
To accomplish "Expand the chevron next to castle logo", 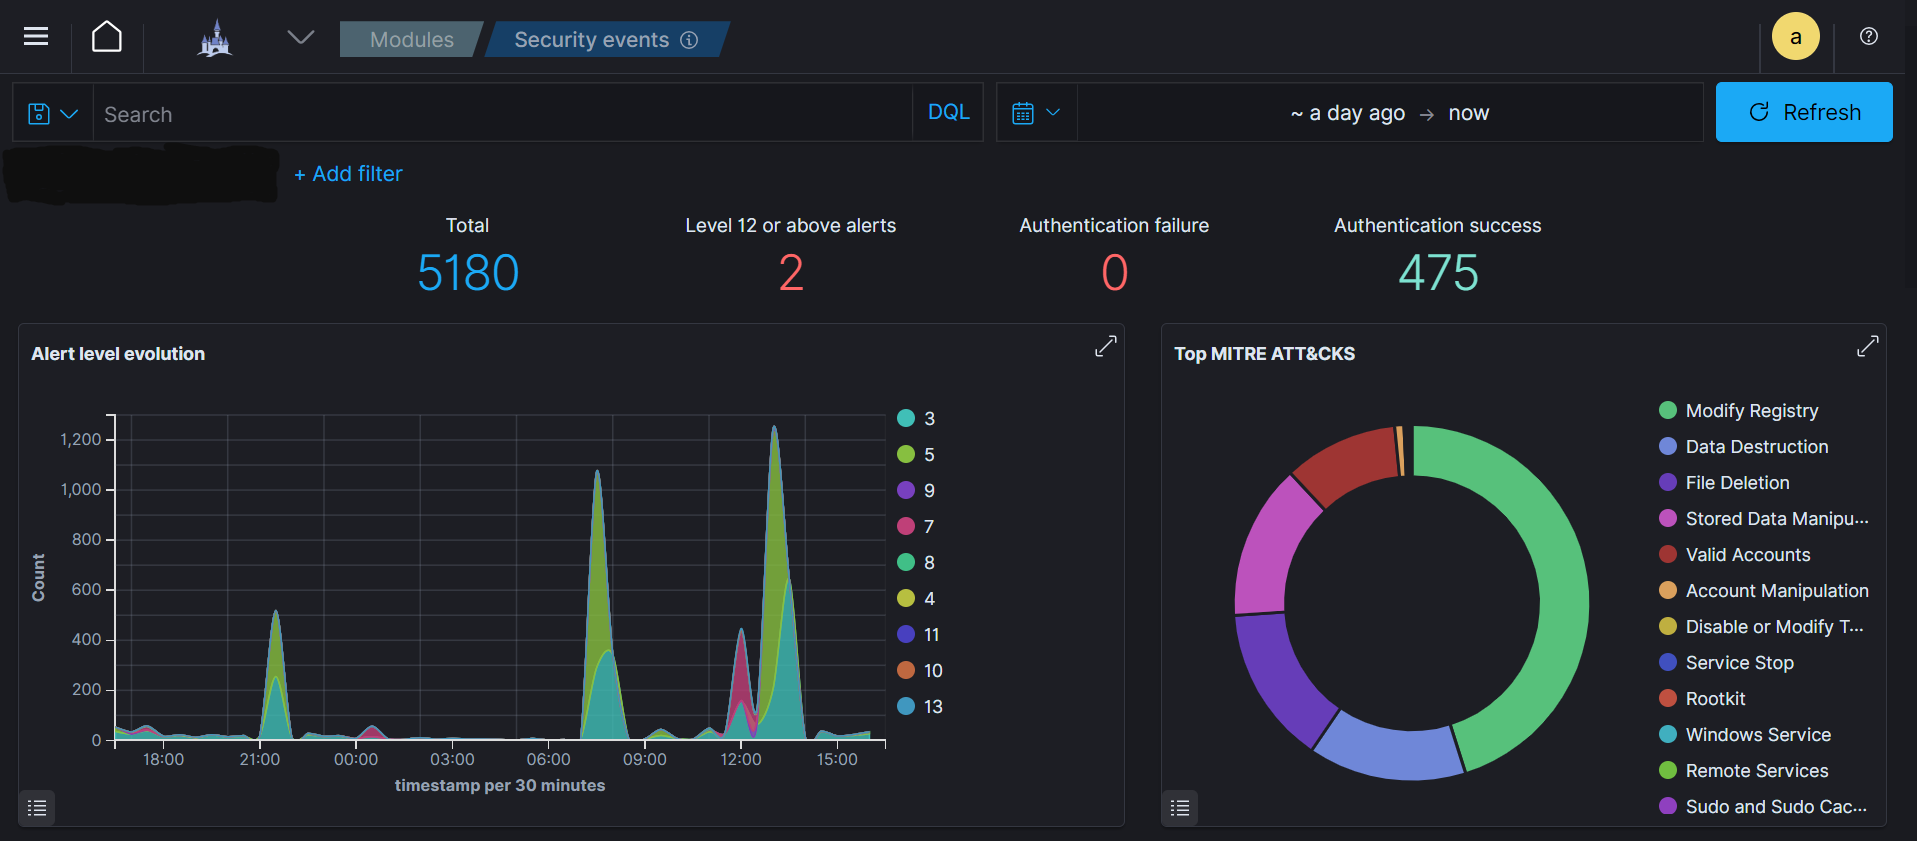I will pyautogui.click(x=300, y=38).
